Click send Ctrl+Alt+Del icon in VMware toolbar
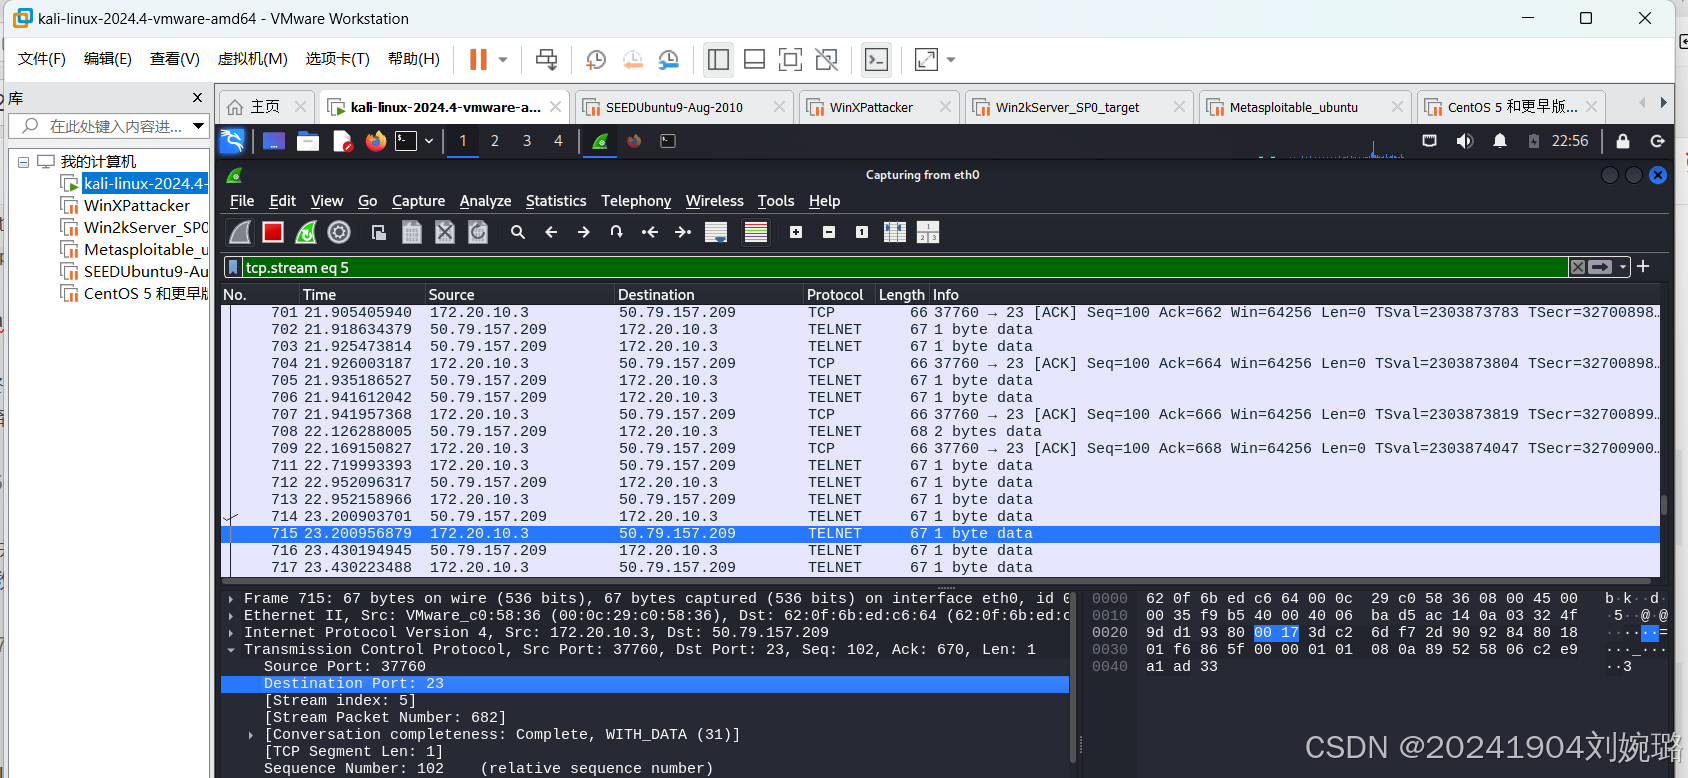The image size is (1688, 778). pyautogui.click(x=546, y=60)
